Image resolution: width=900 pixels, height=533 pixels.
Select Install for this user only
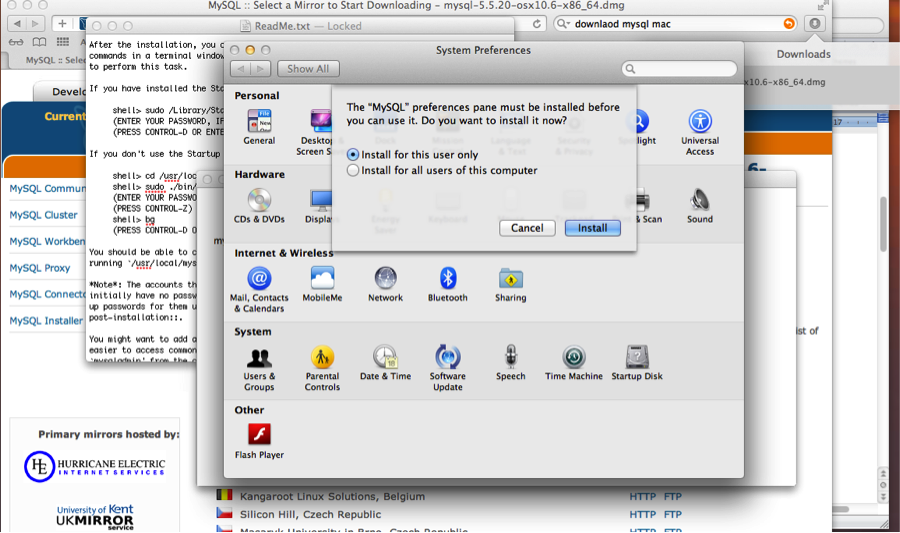[352, 155]
